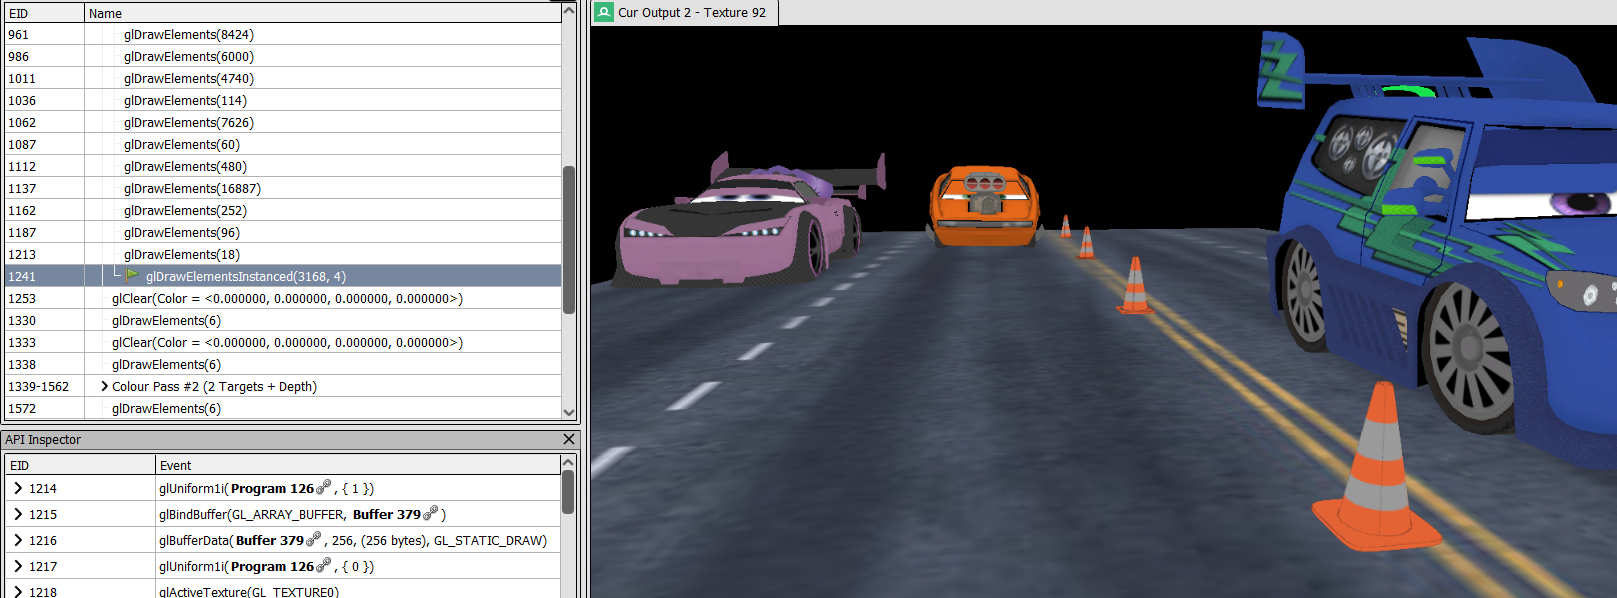Select glDrawElements(252) at EID 1162
Viewport: 1617px width, 598px height.
pyautogui.click(x=185, y=210)
